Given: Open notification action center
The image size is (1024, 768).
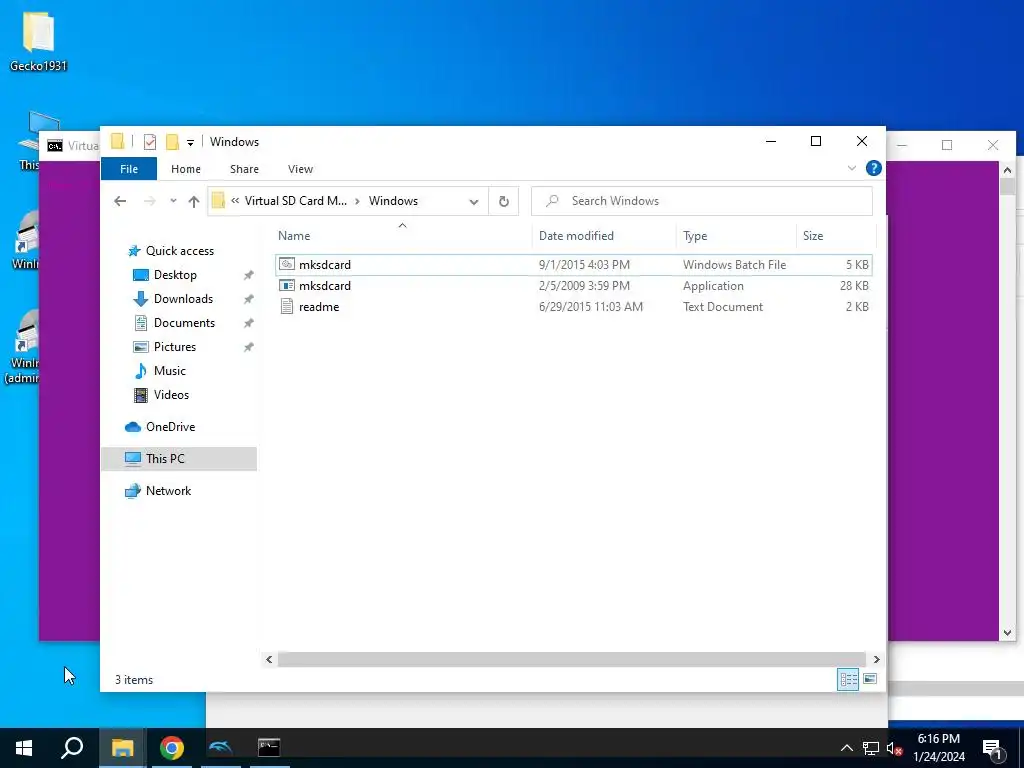Looking at the screenshot, I should point(994,749).
